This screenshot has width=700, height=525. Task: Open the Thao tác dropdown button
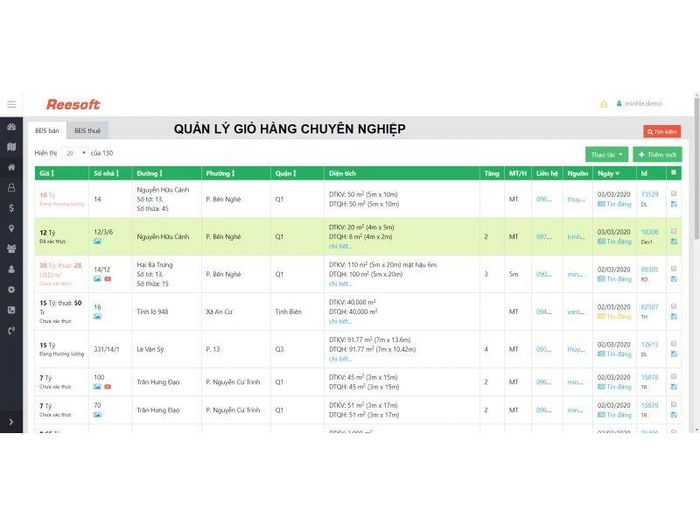coord(607,154)
